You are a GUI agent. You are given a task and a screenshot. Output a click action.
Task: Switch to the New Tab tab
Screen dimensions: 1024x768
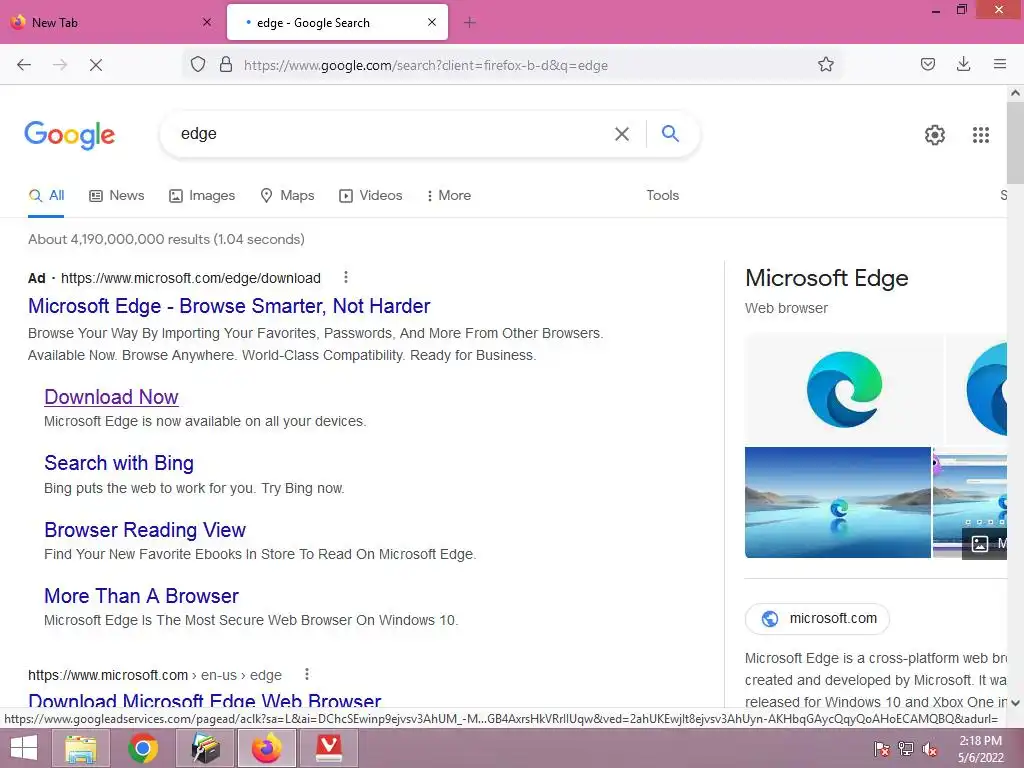click(x=112, y=22)
